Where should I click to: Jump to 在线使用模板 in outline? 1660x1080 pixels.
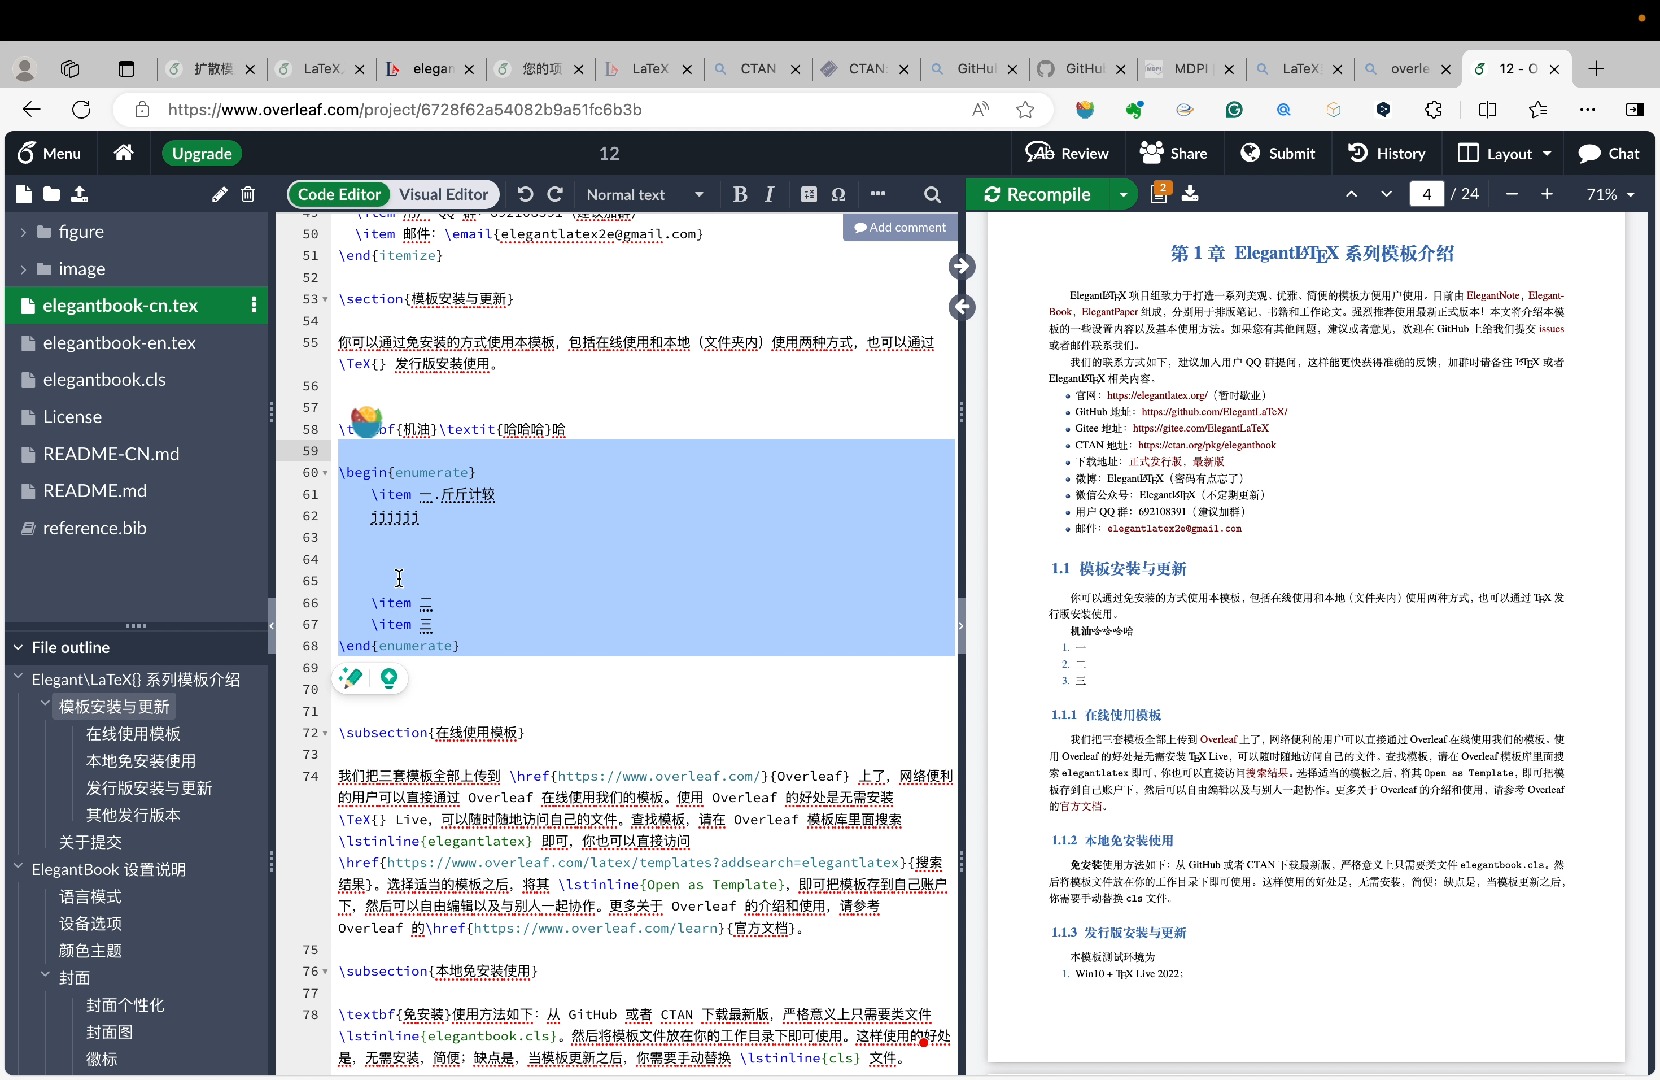133,734
